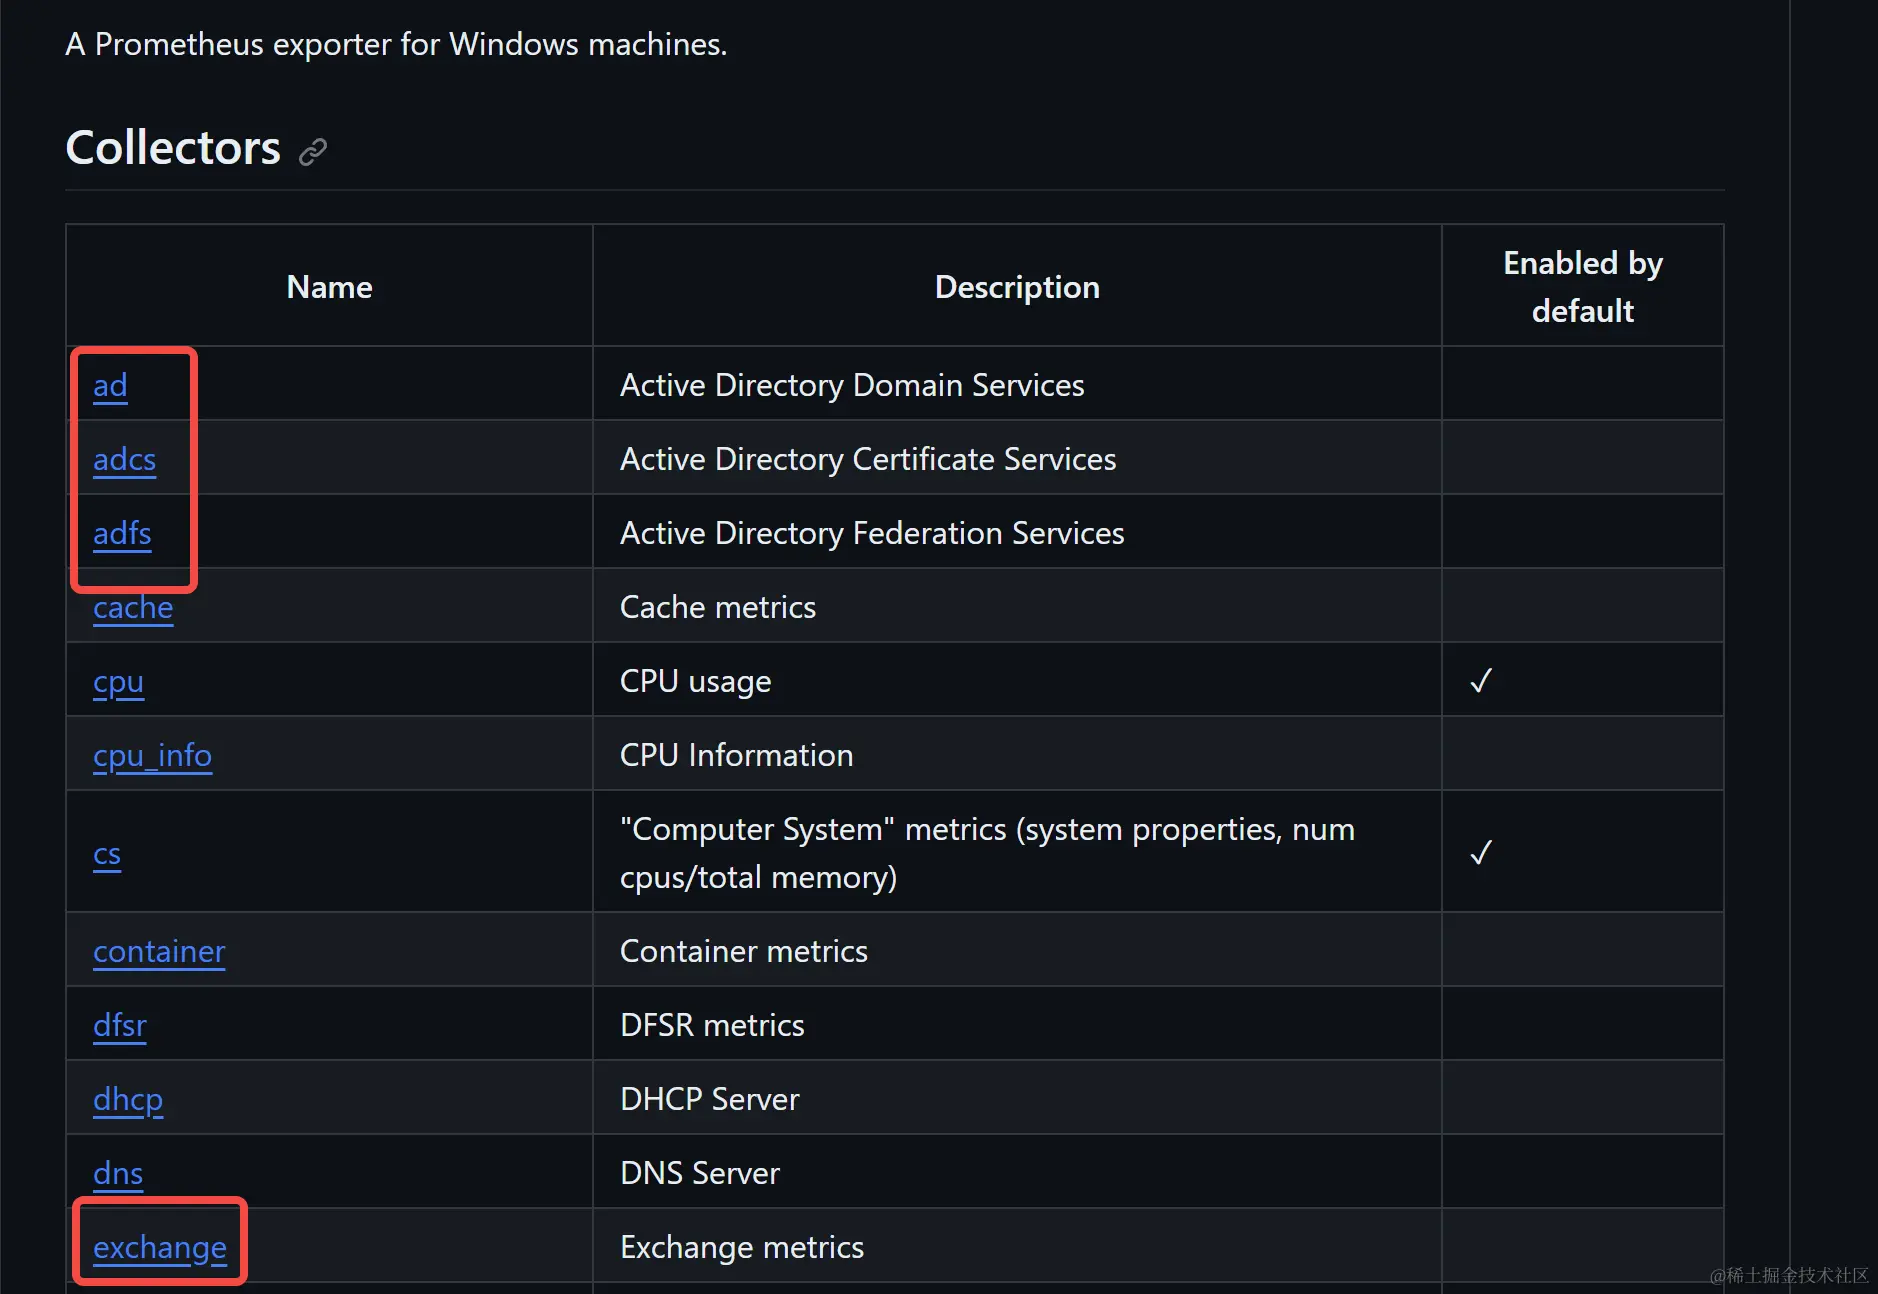Click the checkmark in the cpu row
The height and width of the screenshot is (1294, 1878).
(1481, 681)
